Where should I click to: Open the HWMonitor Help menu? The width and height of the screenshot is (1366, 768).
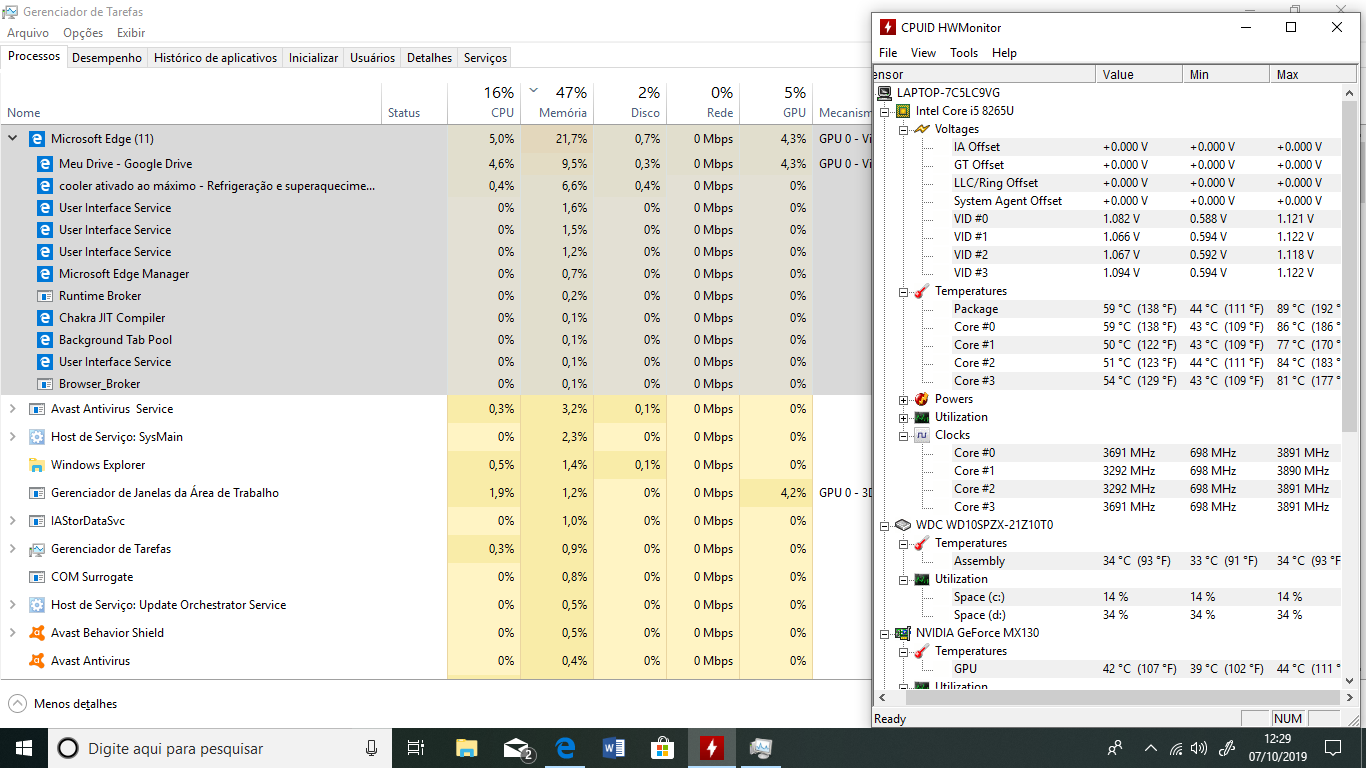(1004, 53)
